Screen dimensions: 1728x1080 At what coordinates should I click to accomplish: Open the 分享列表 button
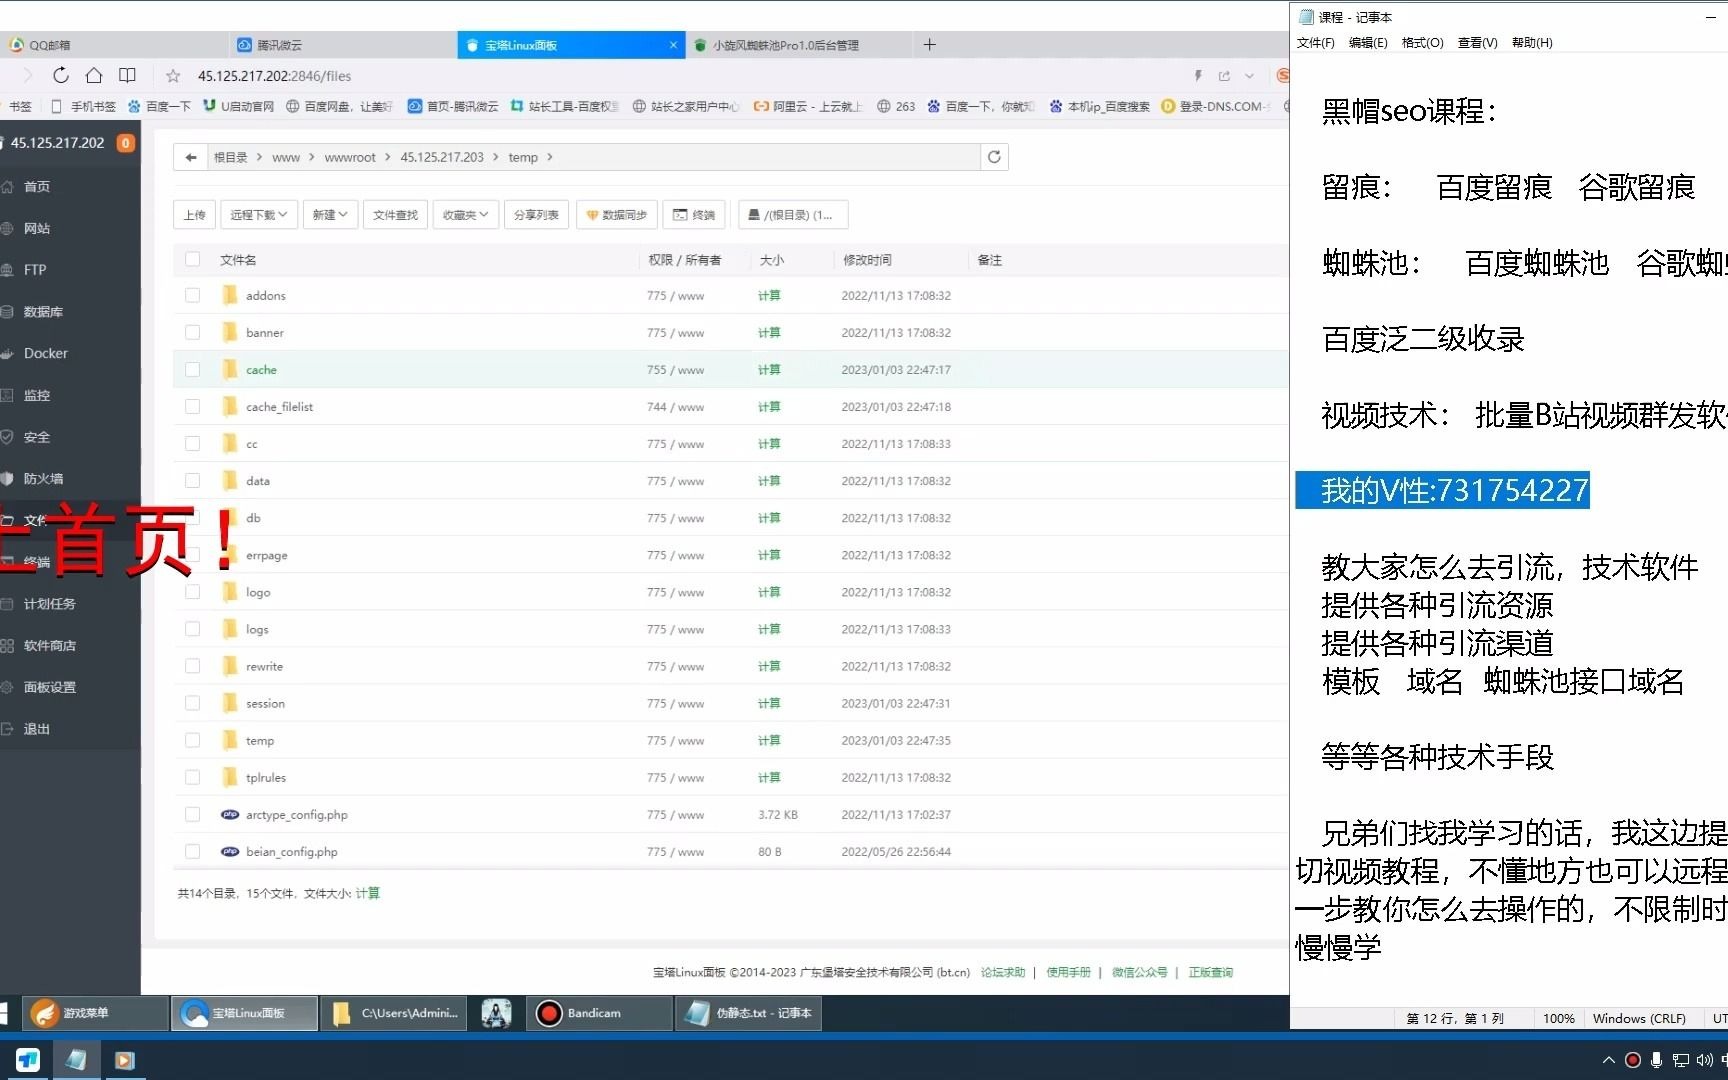click(x=536, y=215)
